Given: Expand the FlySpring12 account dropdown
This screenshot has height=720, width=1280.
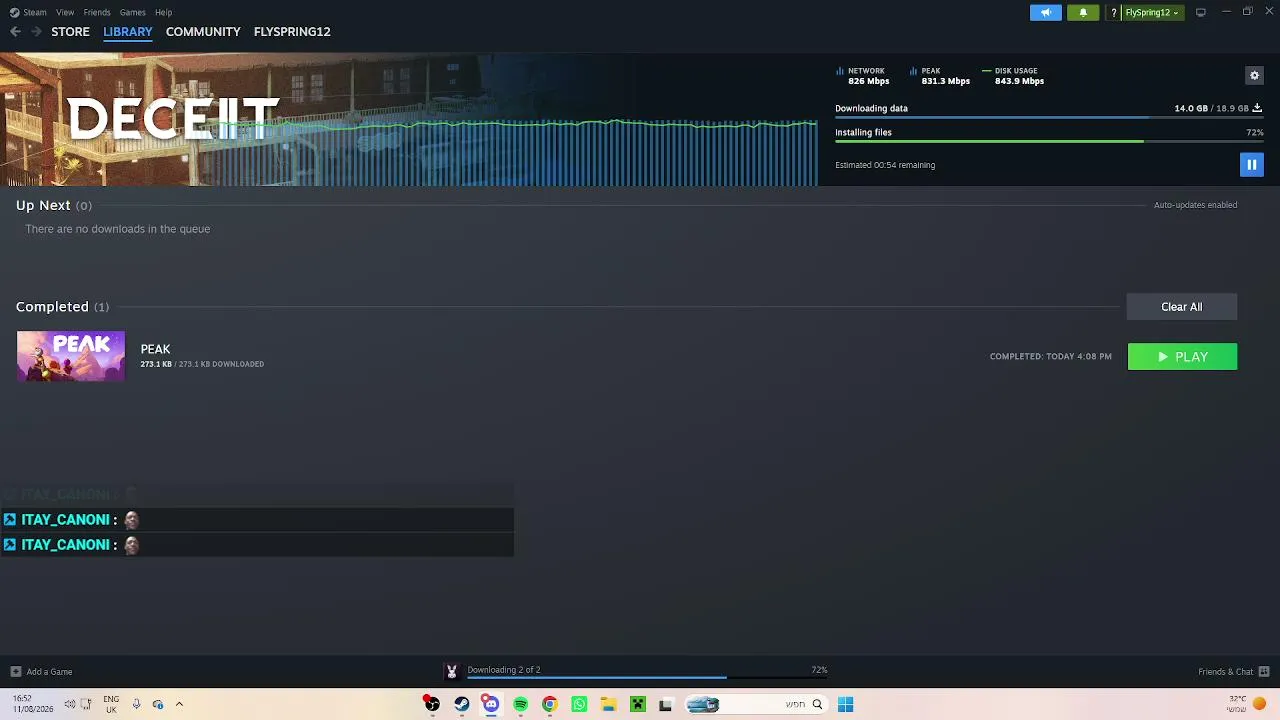Looking at the screenshot, I should [x=1152, y=13].
